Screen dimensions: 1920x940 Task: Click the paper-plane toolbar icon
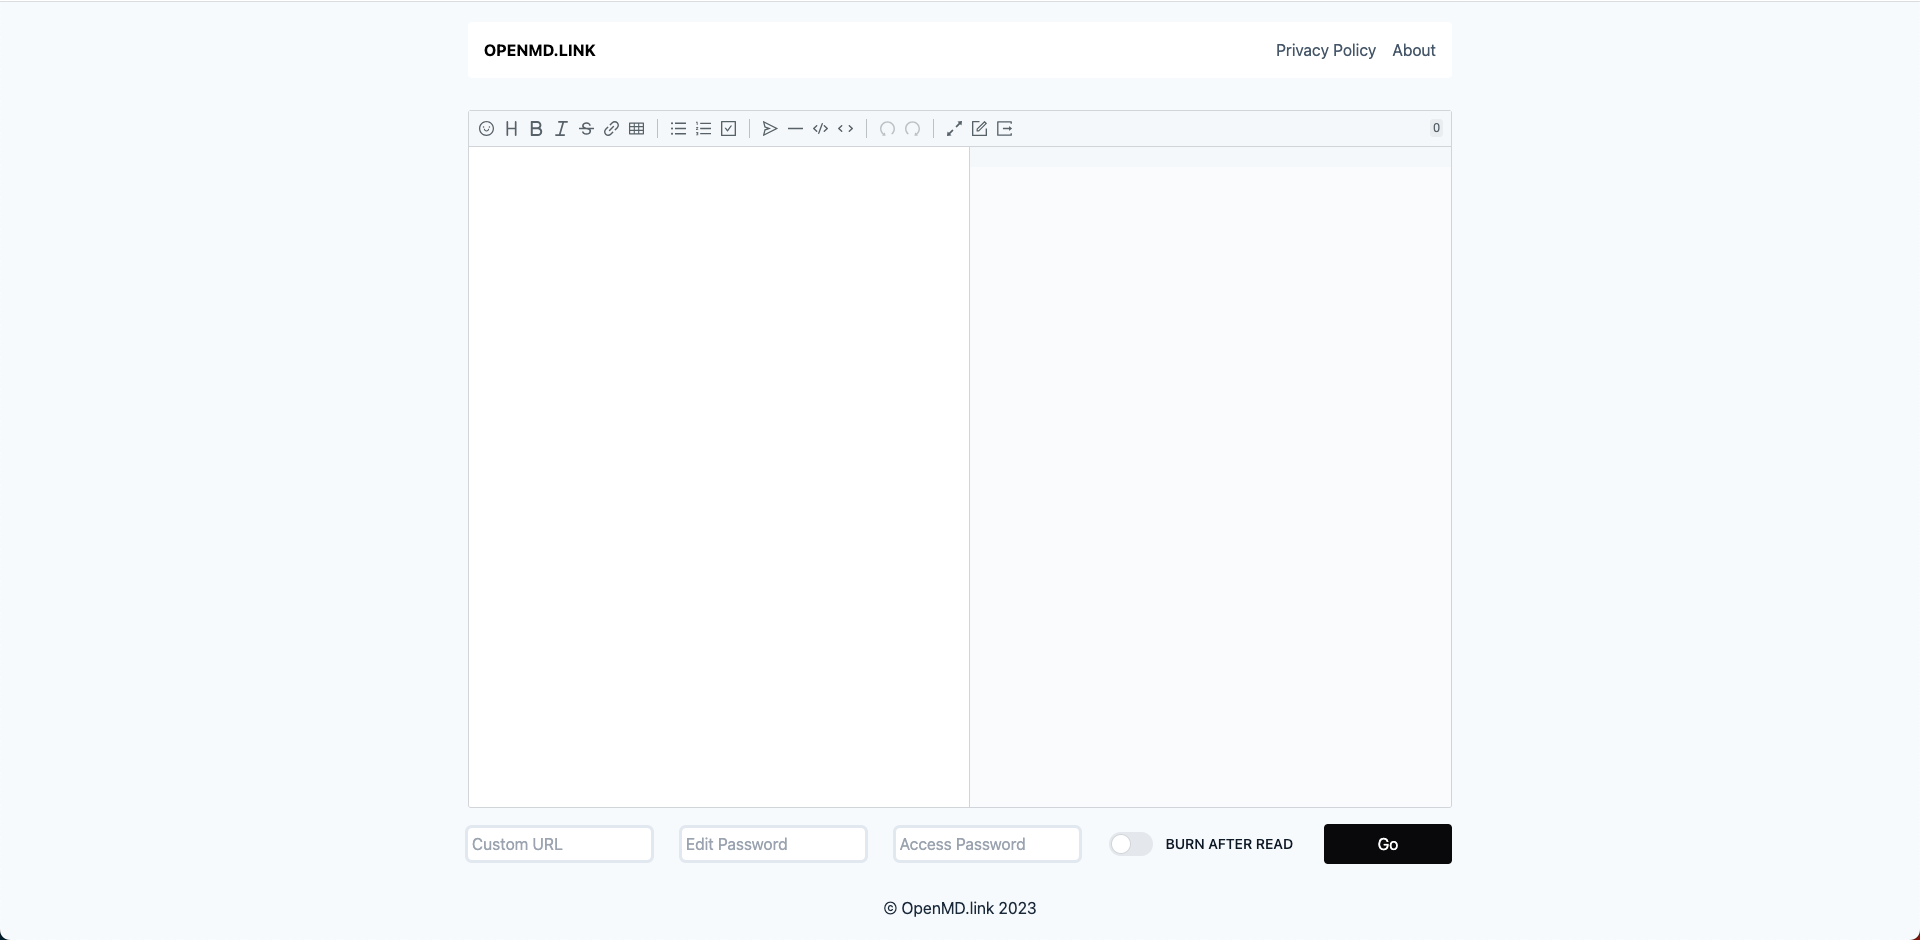click(x=770, y=128)
